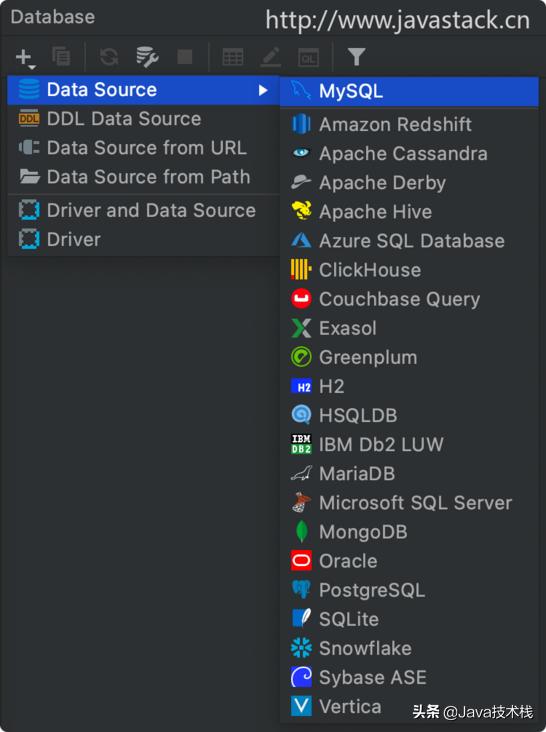The height and width of the screenshot is (732, 546).
Task: Select Sybase ASE data source
Action: (409, 677)
